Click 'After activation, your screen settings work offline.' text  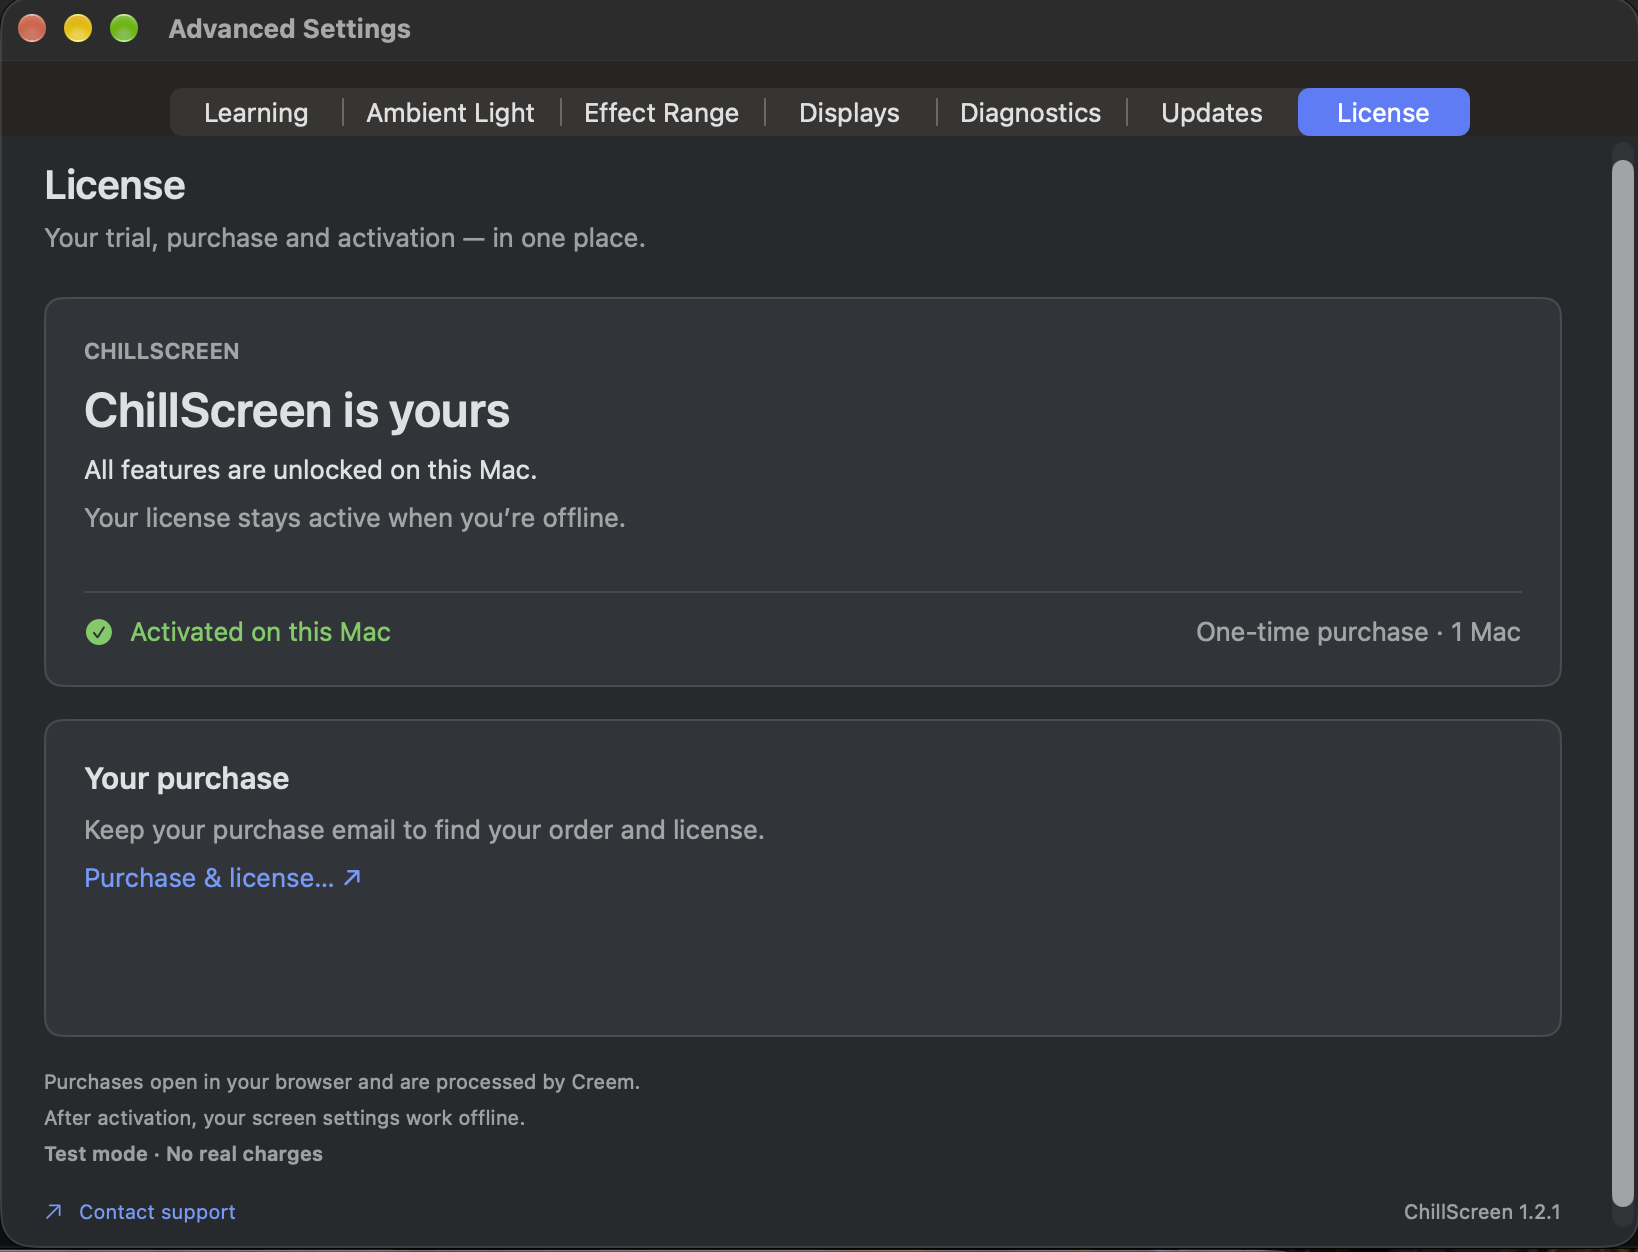285,1118
